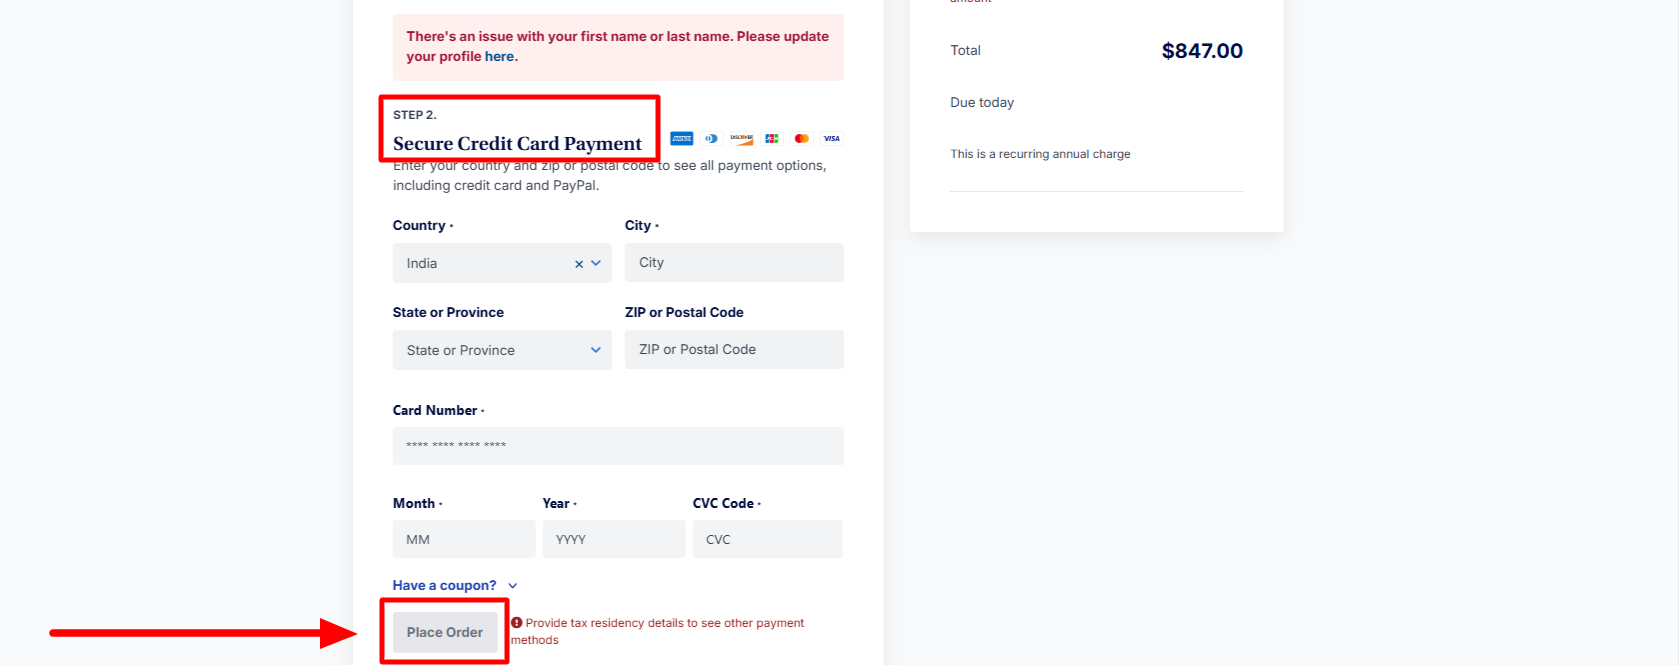1679x665 pixels.
Task: Focus the City input field
Action: tap(734, 263)
